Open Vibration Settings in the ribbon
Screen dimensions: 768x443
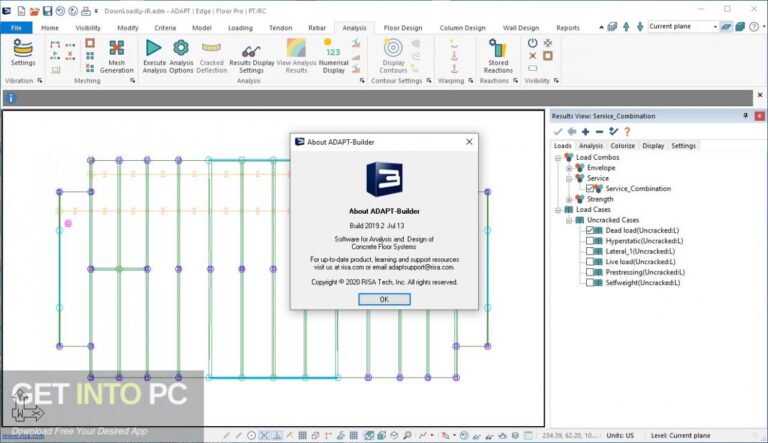tap(23, 52)
